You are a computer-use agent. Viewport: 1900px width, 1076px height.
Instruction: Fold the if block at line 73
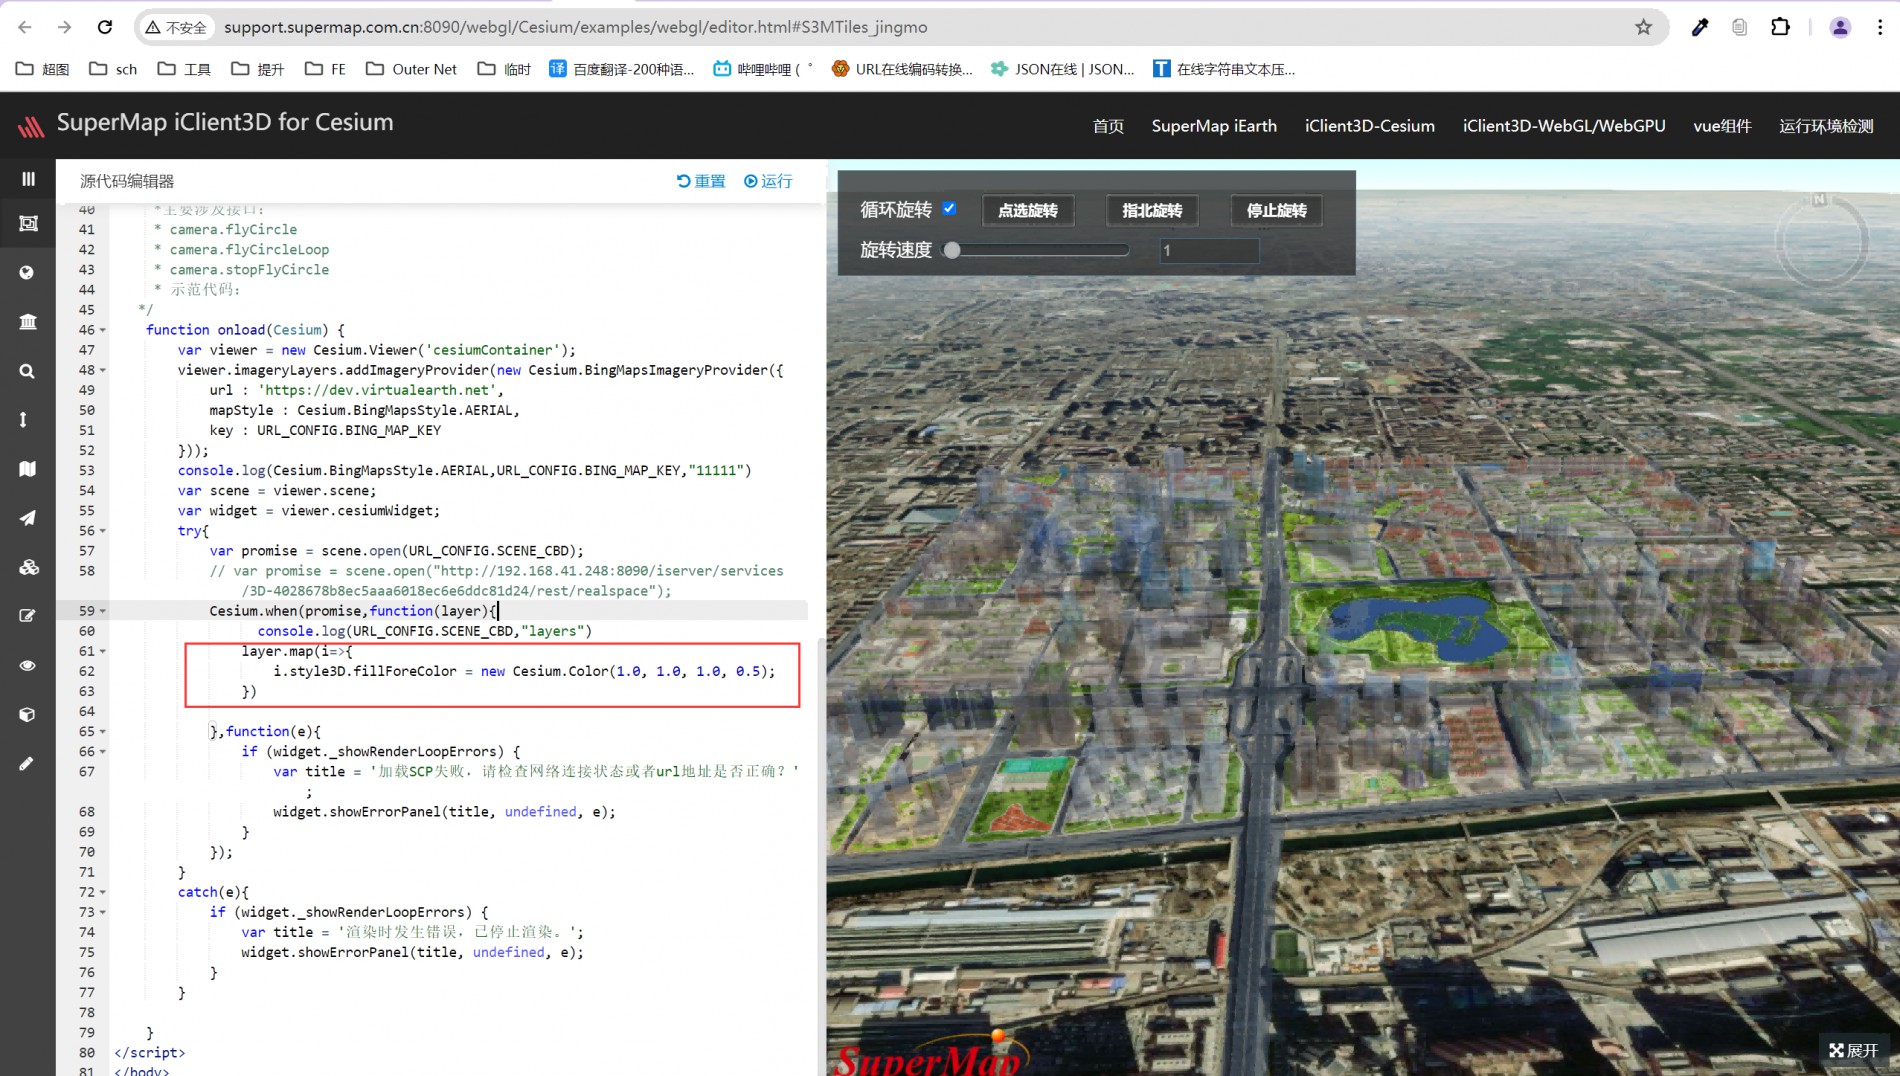(x=102, y=912)
